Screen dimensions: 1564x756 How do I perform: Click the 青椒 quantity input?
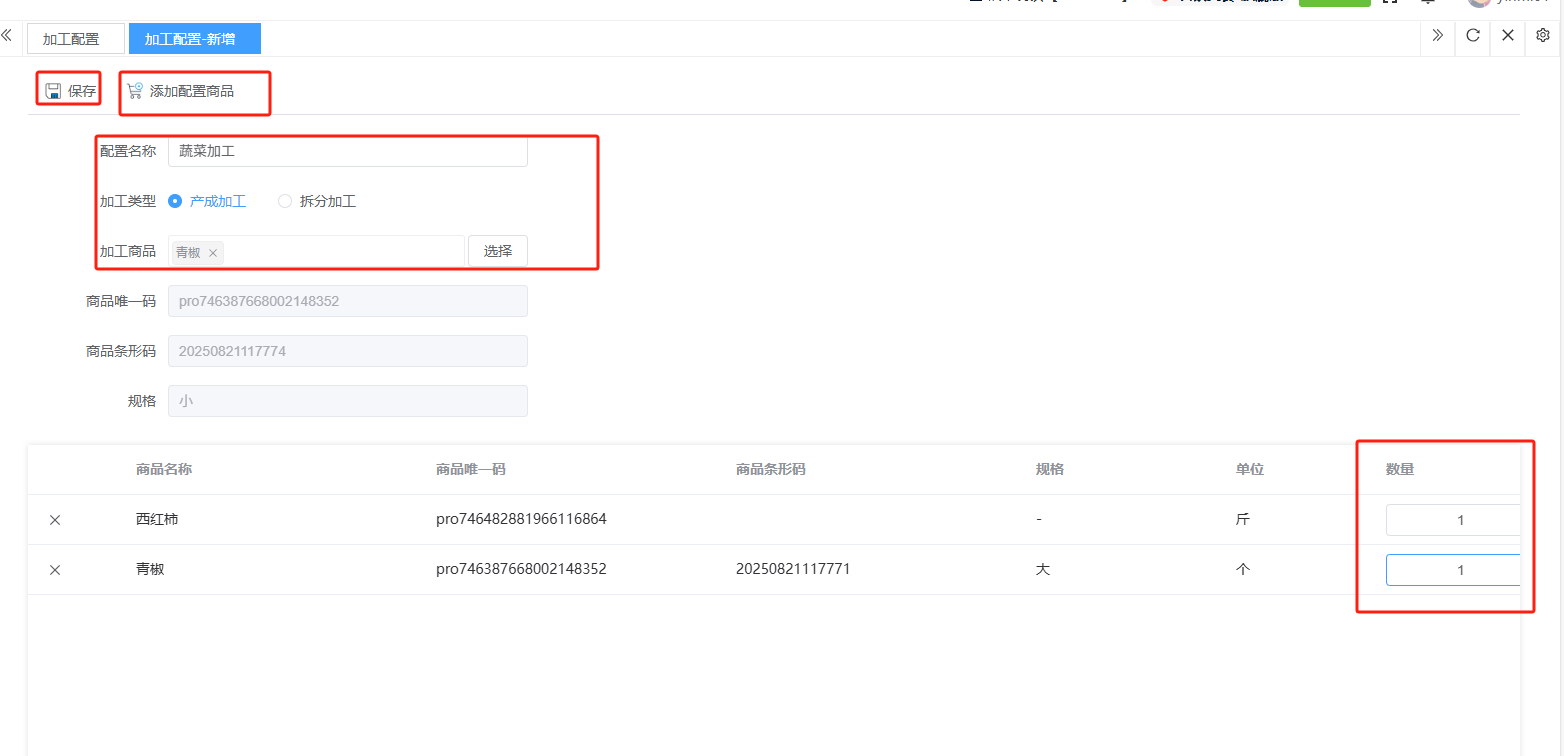coord(1453,570)
